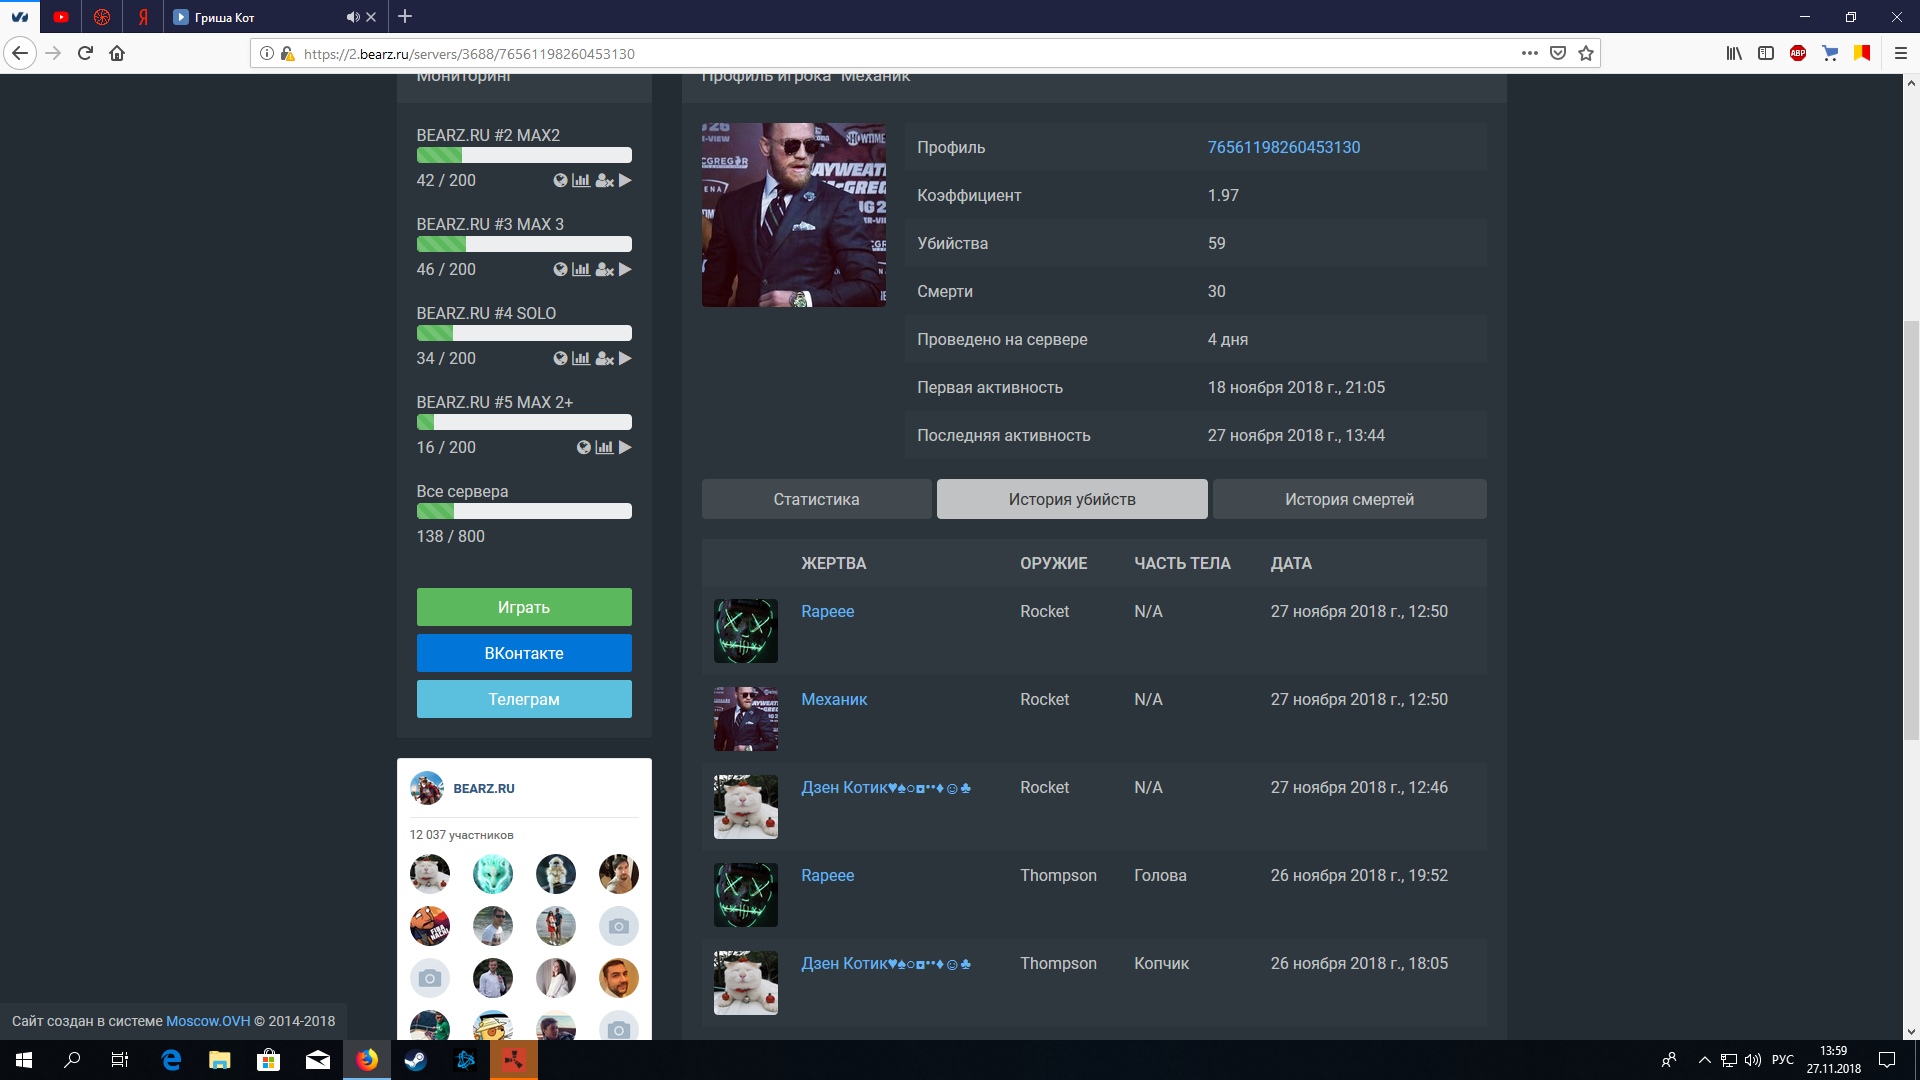Open the Steam profile ID link 76561198260453130
The width and height of the screenshot is (1920, 1080).
(1283, 147)
